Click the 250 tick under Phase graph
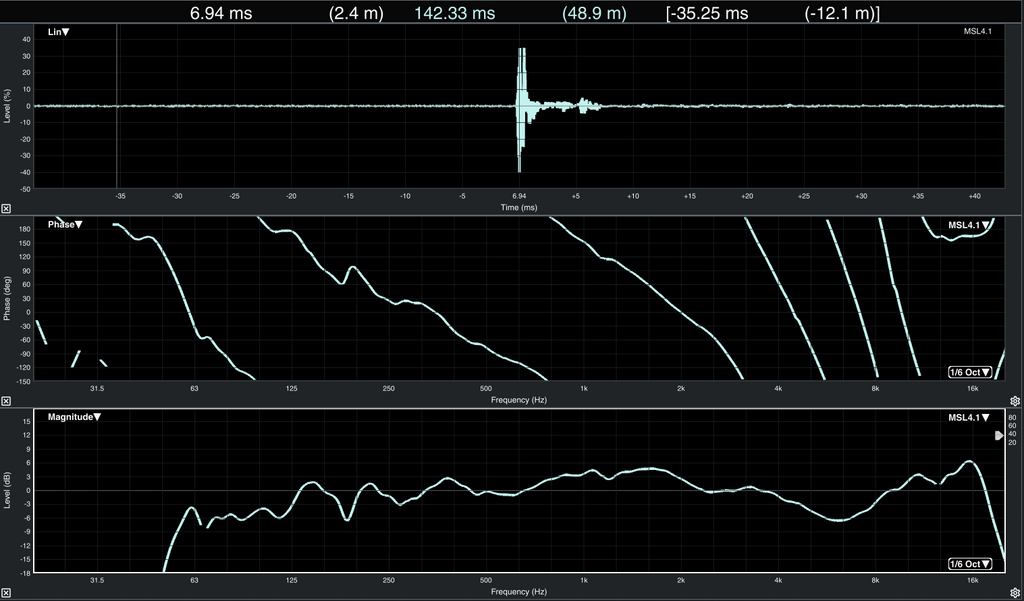The image size is (1024, 601). (x=389, y=388)
